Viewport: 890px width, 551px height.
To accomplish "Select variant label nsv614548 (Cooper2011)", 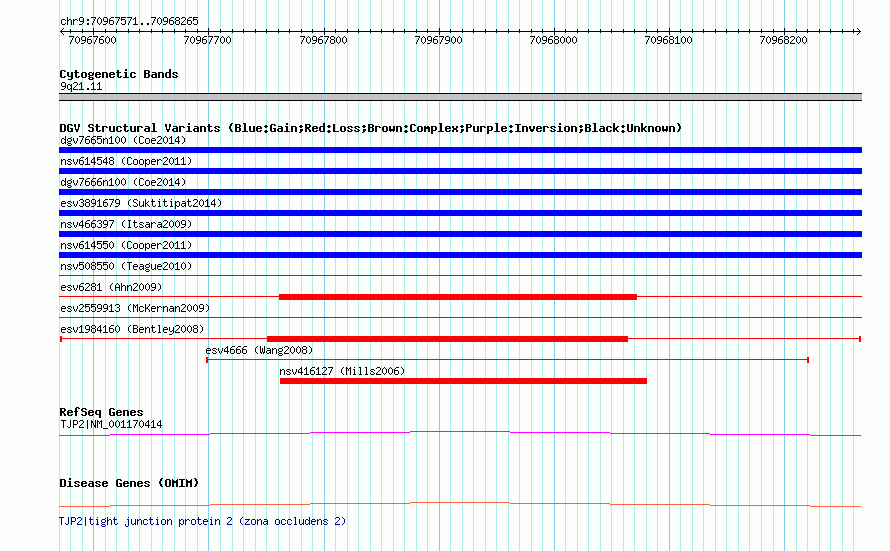I will pyautogui.click(x=126, y=161).
